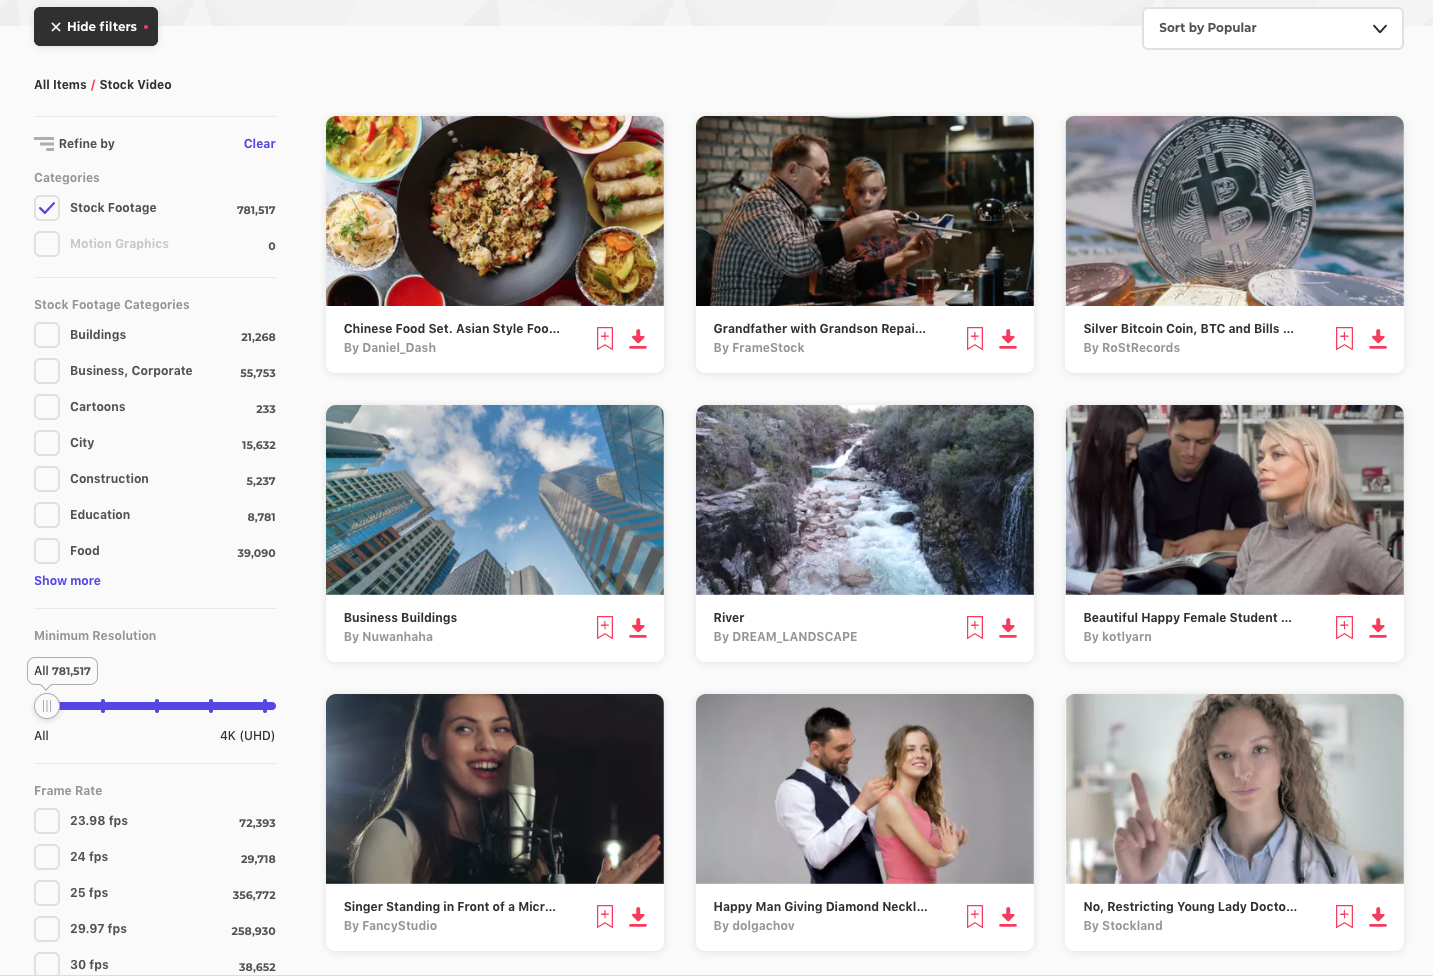Enable Business, Corporate filter checkbox
The width and height of the screenshot is (1433, 980).
(x=47, y=371)
